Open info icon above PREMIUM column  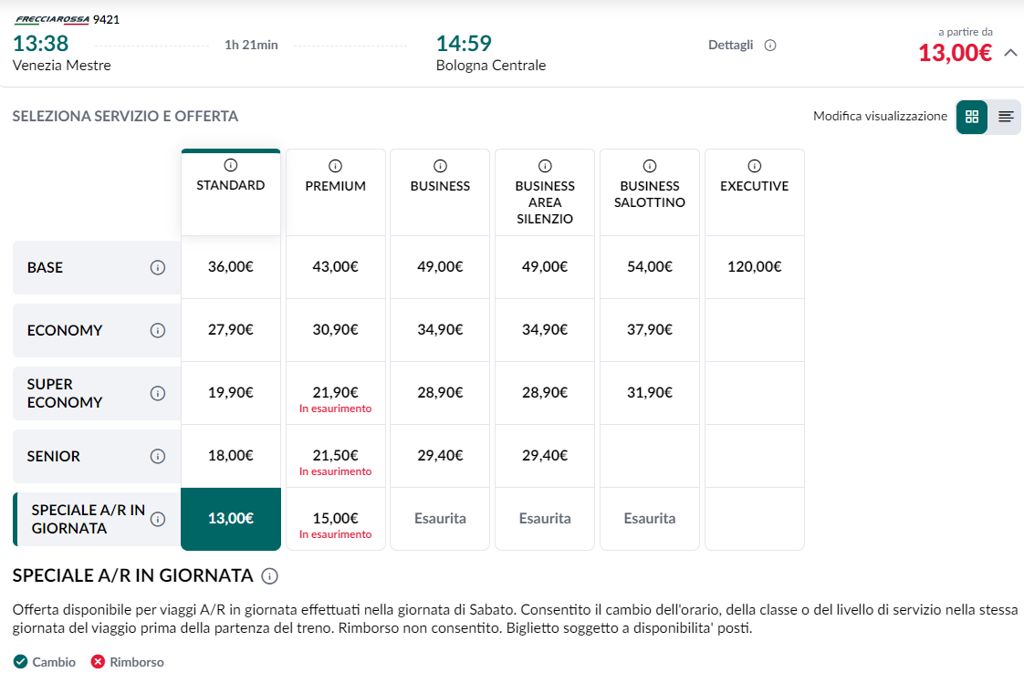[x=335, y=166]
